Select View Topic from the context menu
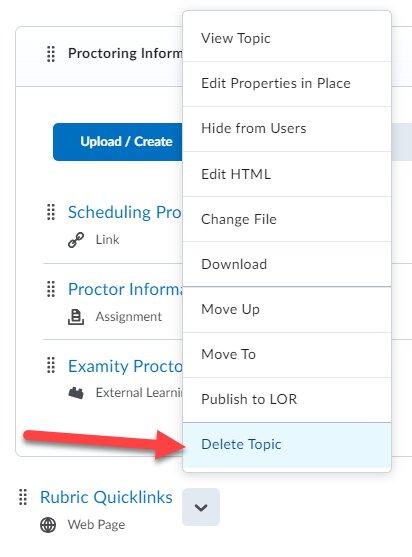Screen dimensions: 412x557 (287, 38)
